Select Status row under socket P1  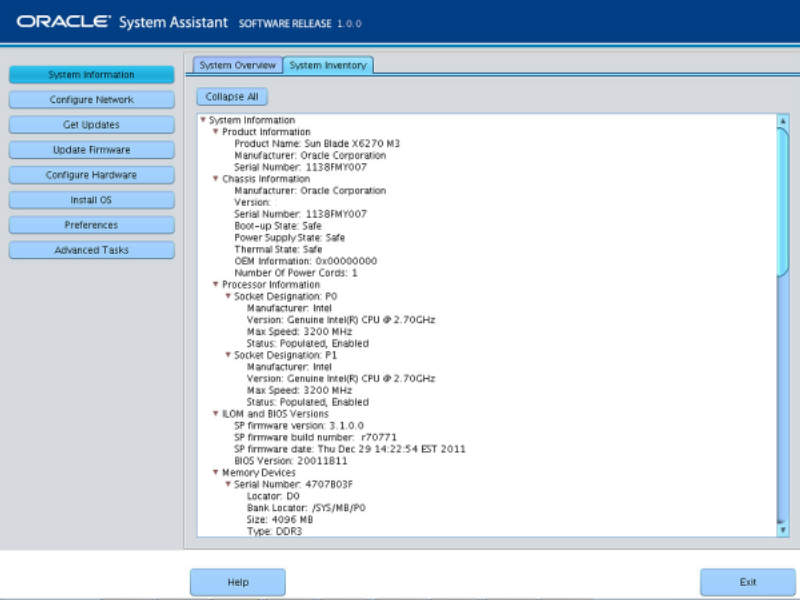point(308,402)
